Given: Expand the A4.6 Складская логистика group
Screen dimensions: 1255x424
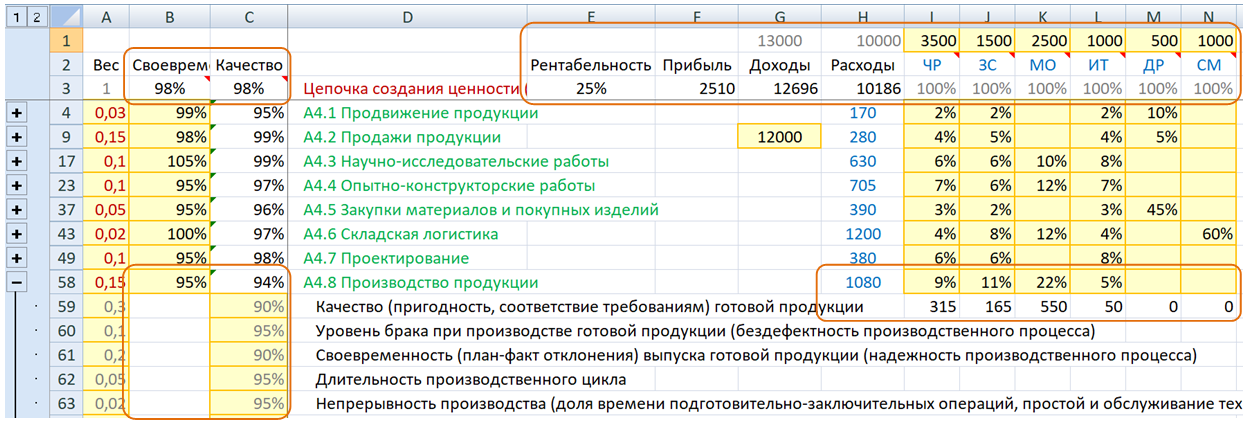Looking at the screenshot, I should click(x=17, y=234).
